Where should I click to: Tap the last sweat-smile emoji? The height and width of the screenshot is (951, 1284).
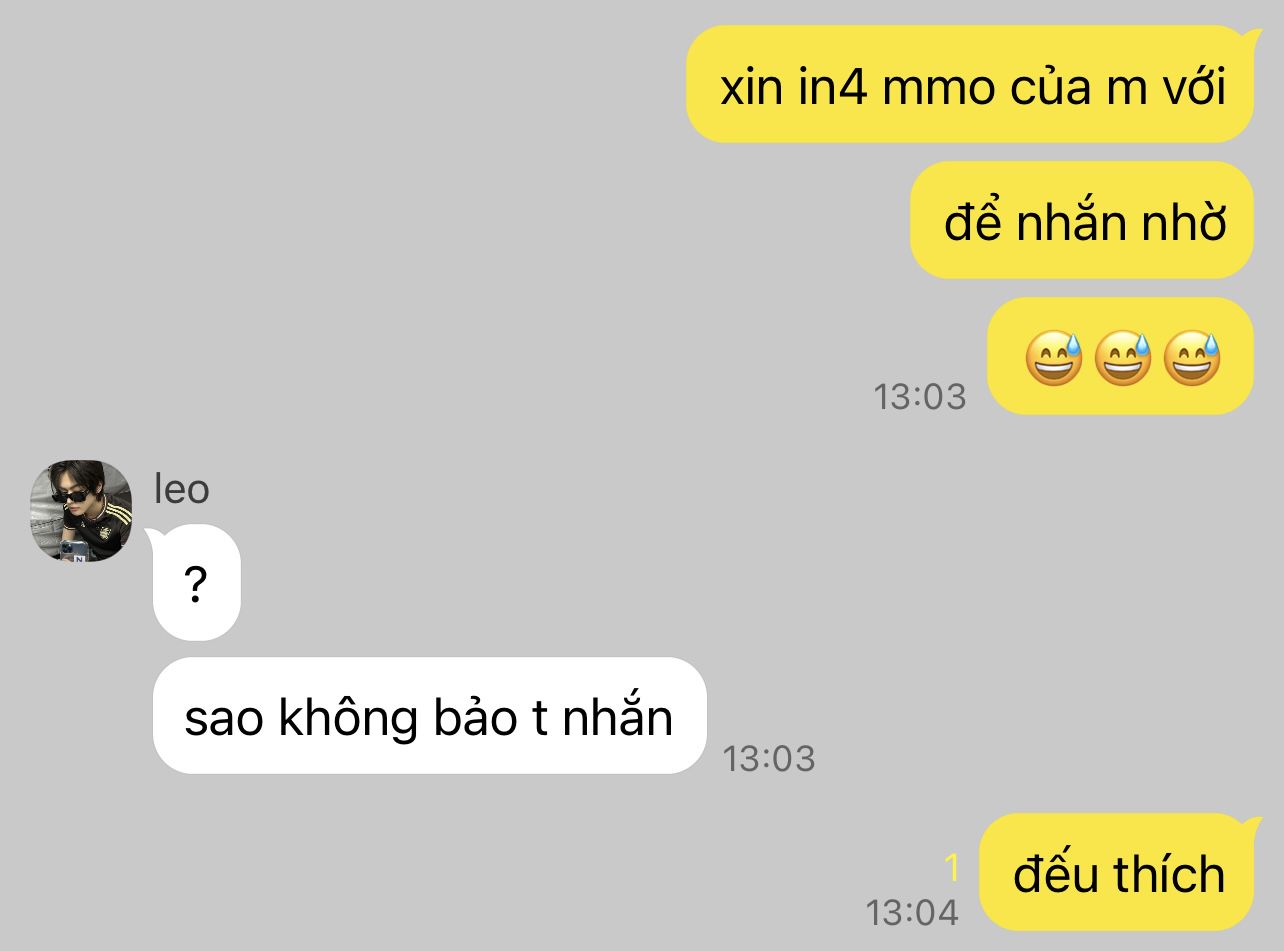pos(1192,358)
